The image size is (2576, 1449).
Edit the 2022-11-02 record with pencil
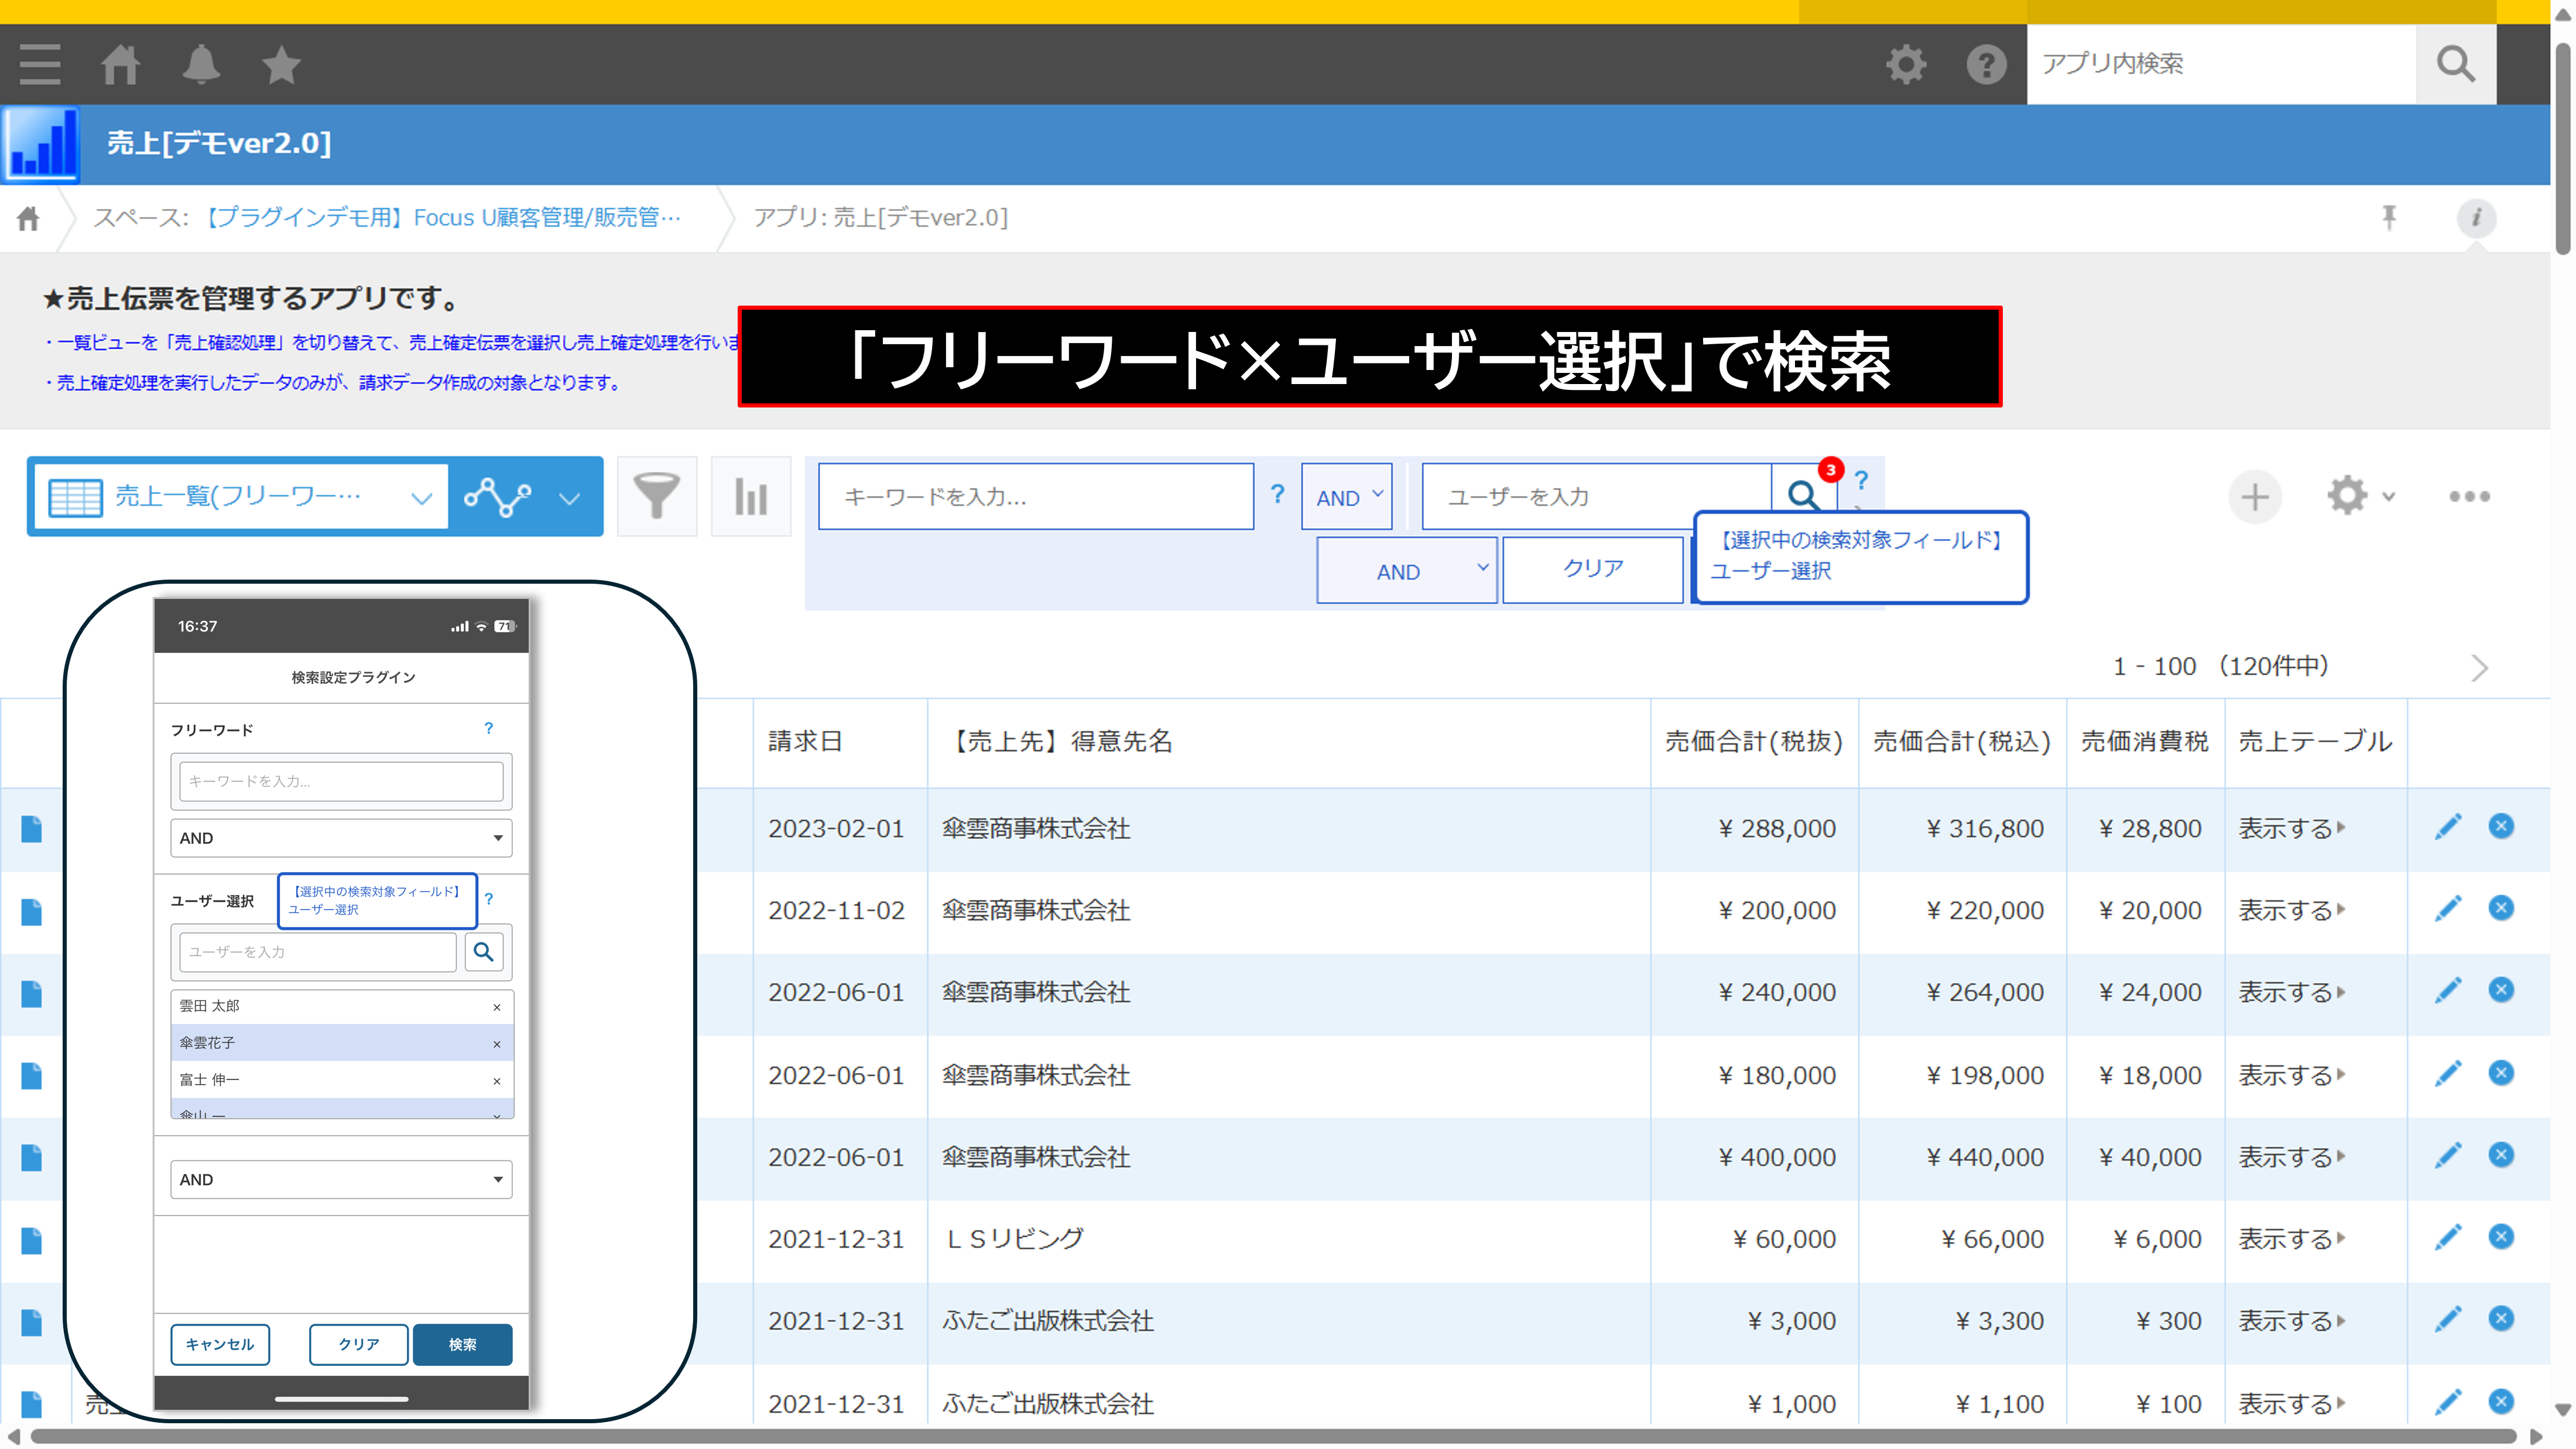2447,909
